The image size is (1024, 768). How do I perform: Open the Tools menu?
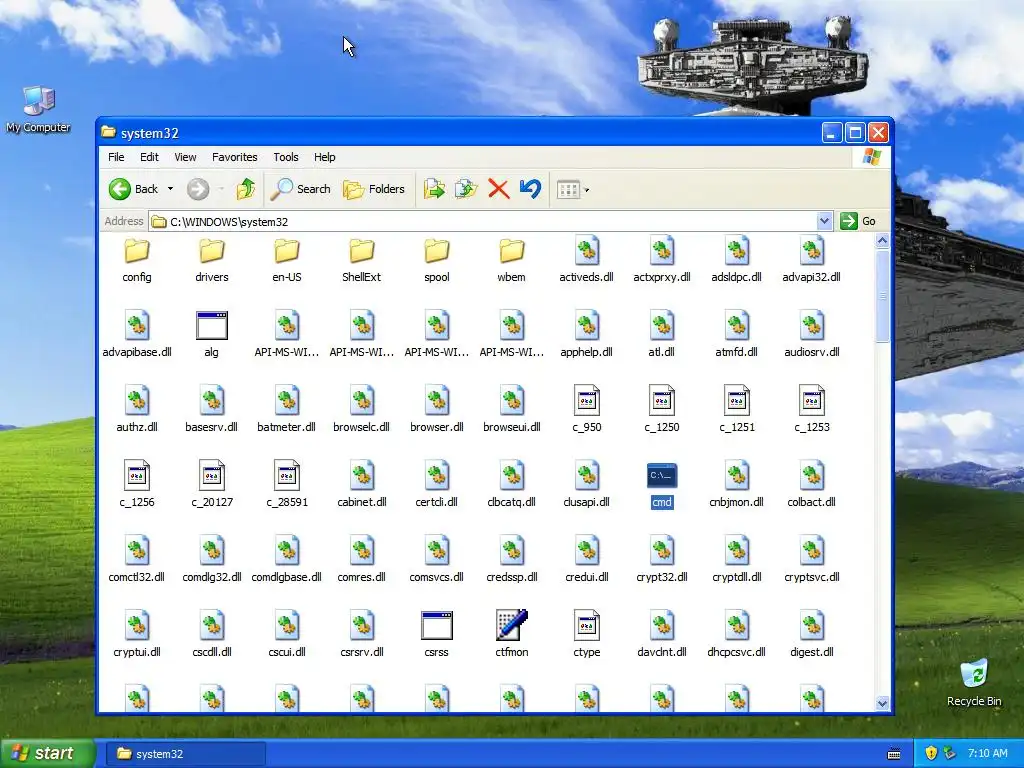pyautogui.click(x=285, y=157)
